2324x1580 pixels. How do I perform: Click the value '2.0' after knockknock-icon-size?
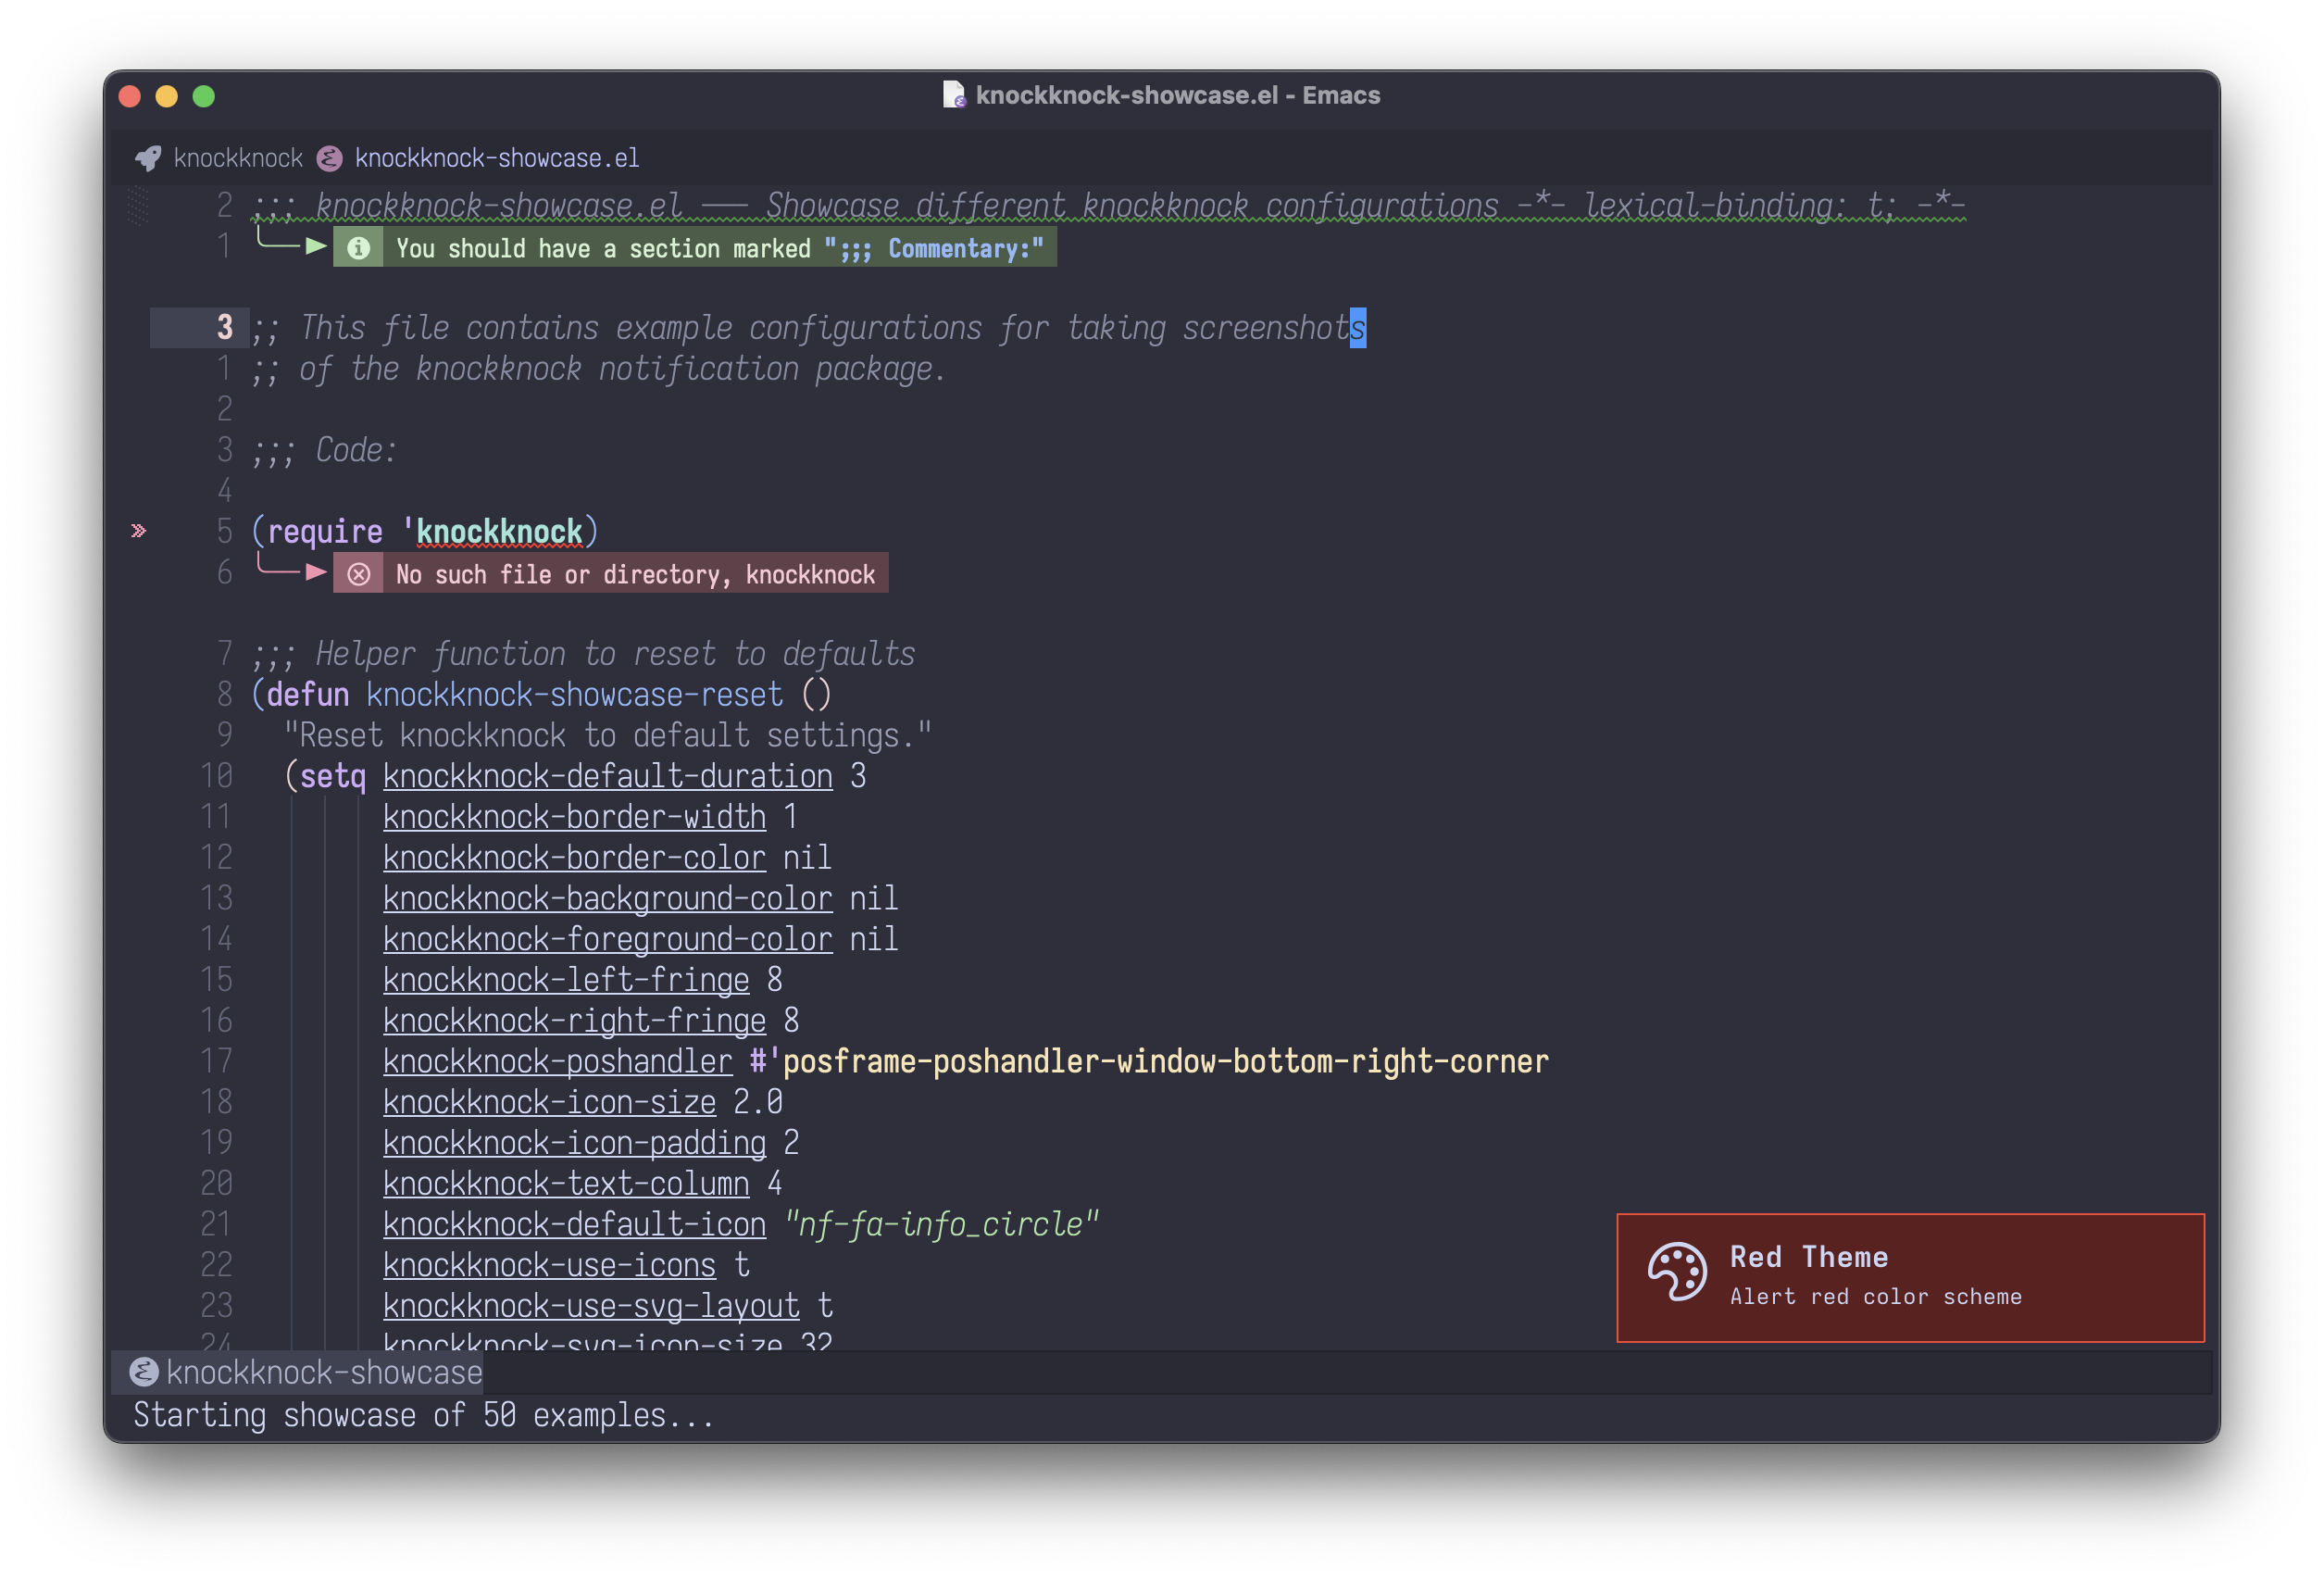coord(758,1102)
